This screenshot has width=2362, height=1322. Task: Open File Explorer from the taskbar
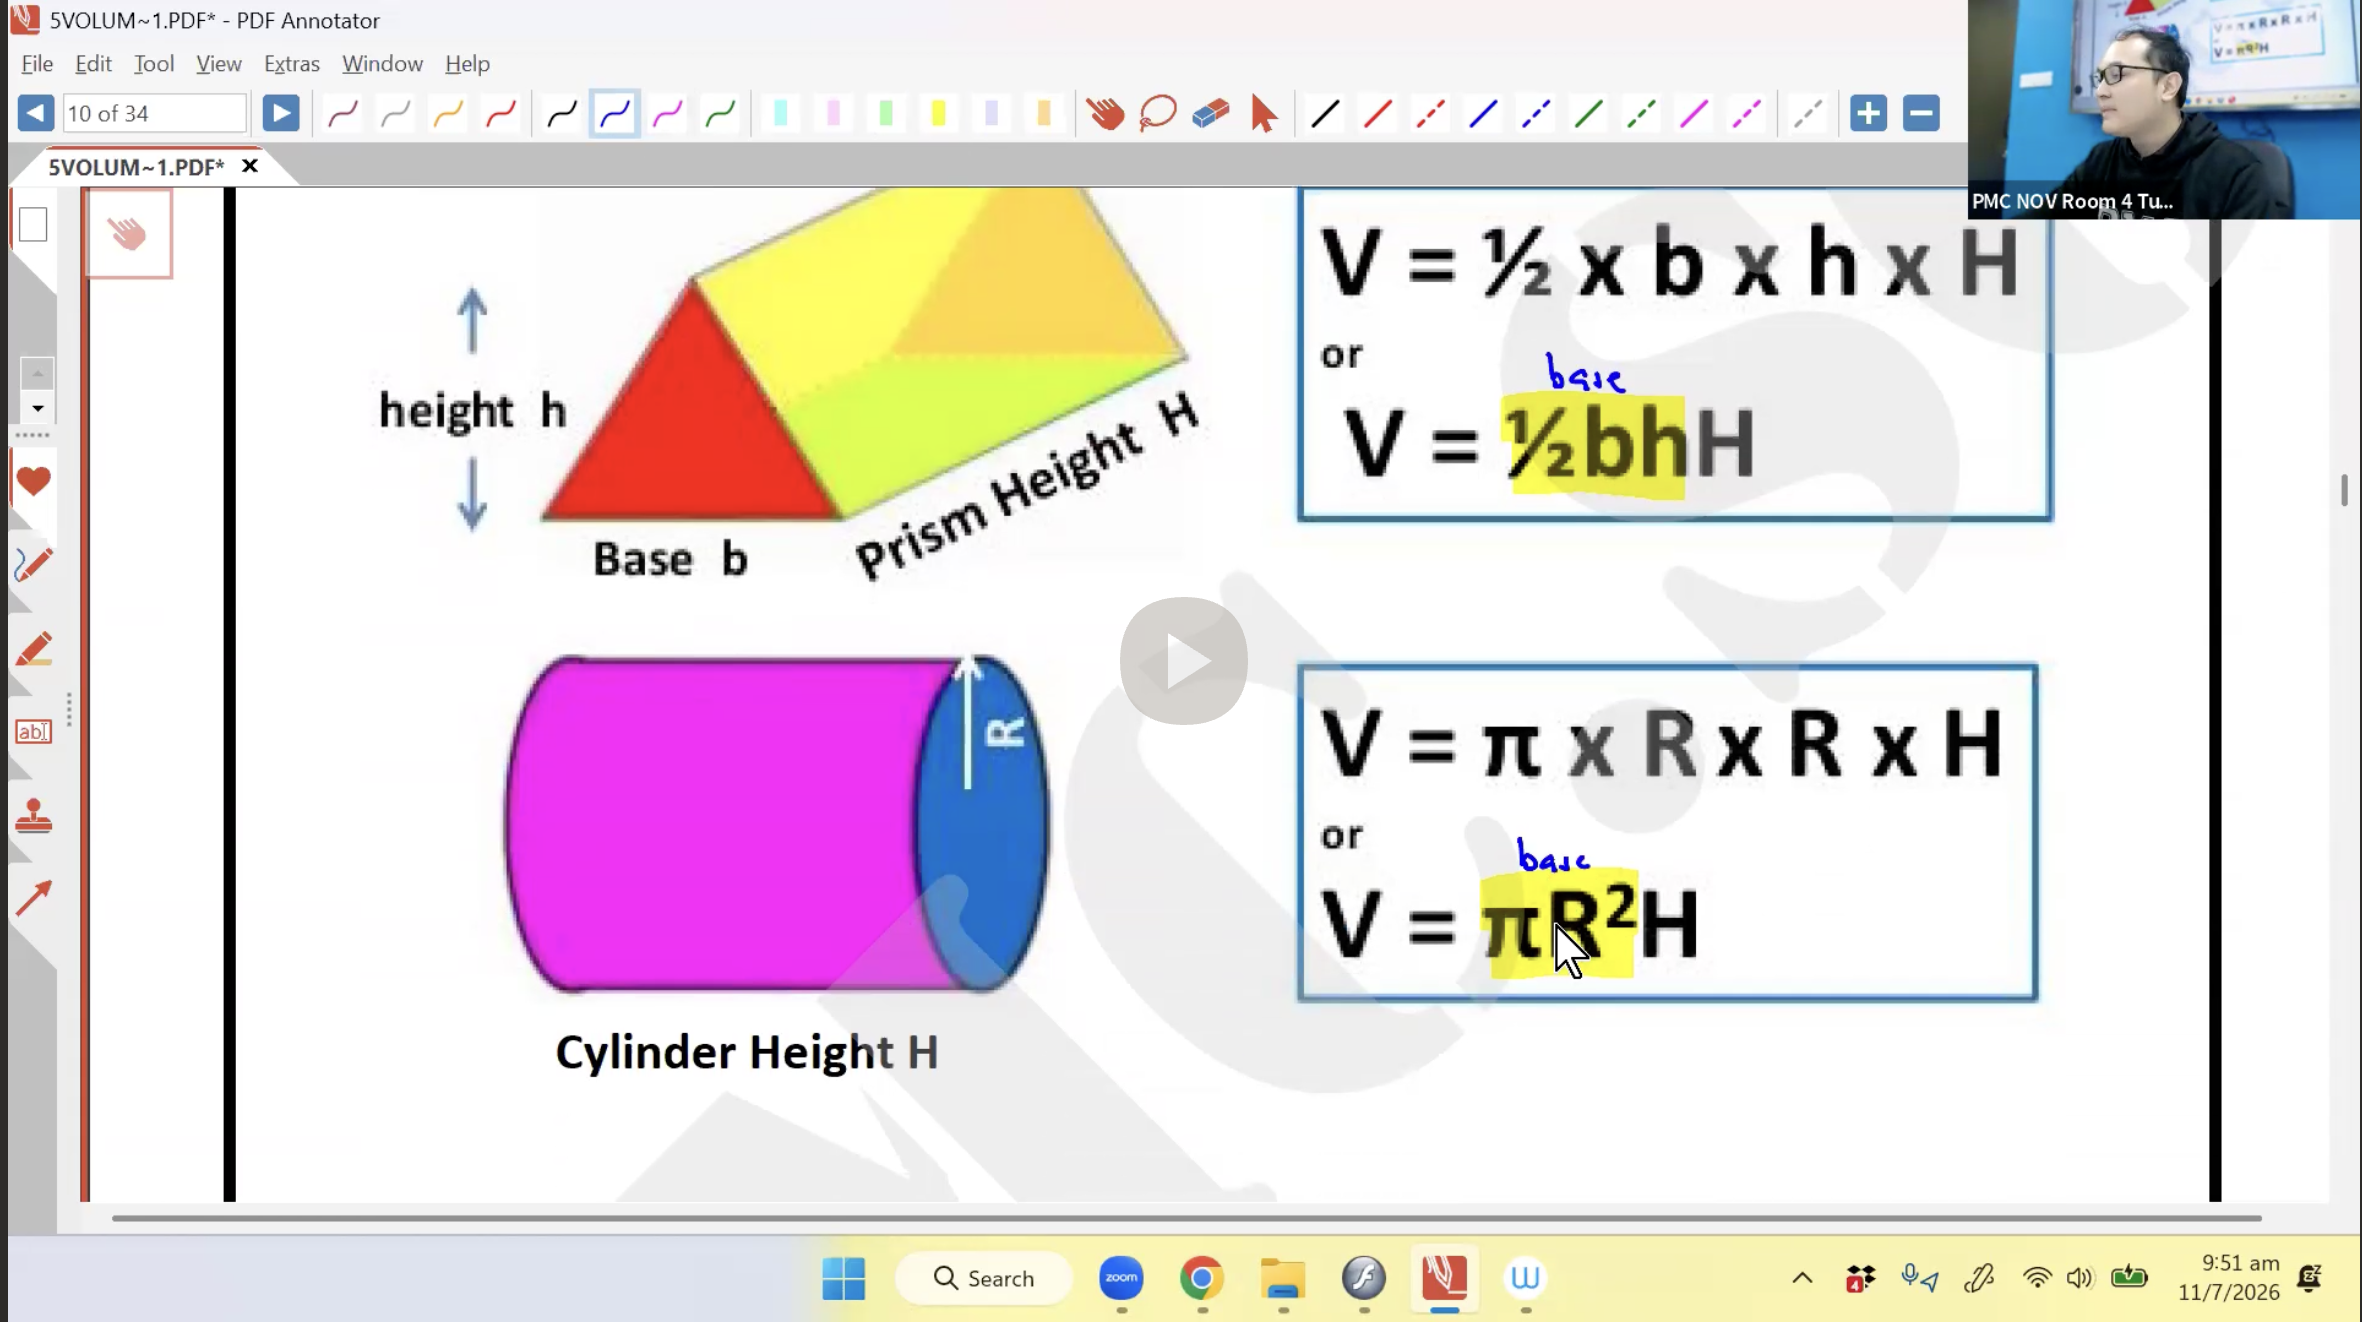point(1283,1278)
